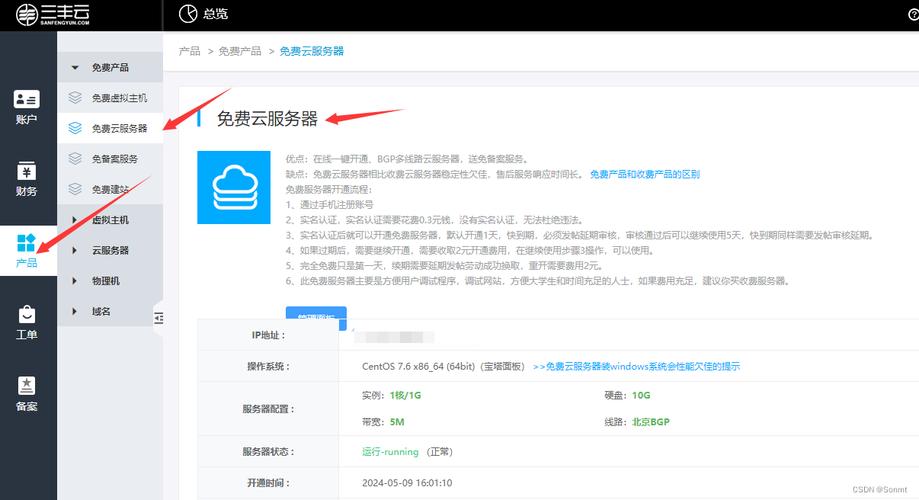Open 免费产品和收费产品的区别 link

pos(645,174)
